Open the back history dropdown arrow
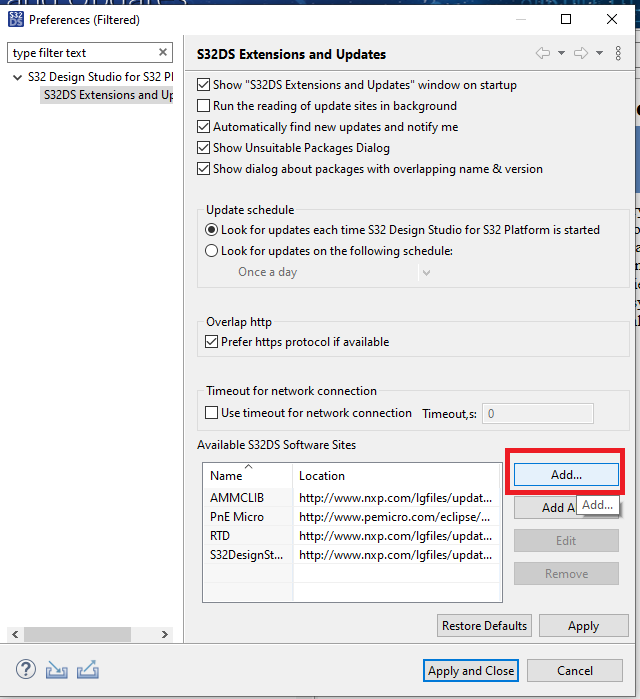 point(561,53)
